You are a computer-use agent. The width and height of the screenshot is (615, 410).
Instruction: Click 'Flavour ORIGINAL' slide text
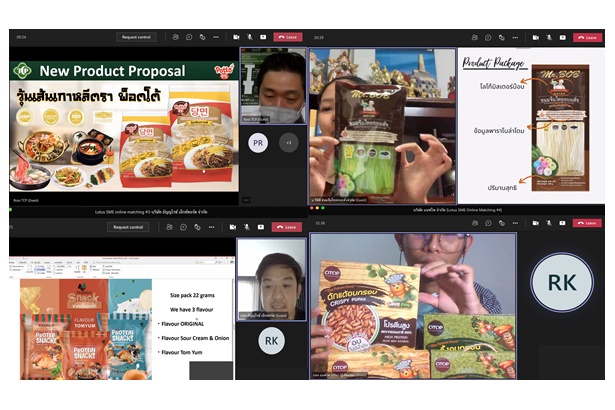click(183, 324)
